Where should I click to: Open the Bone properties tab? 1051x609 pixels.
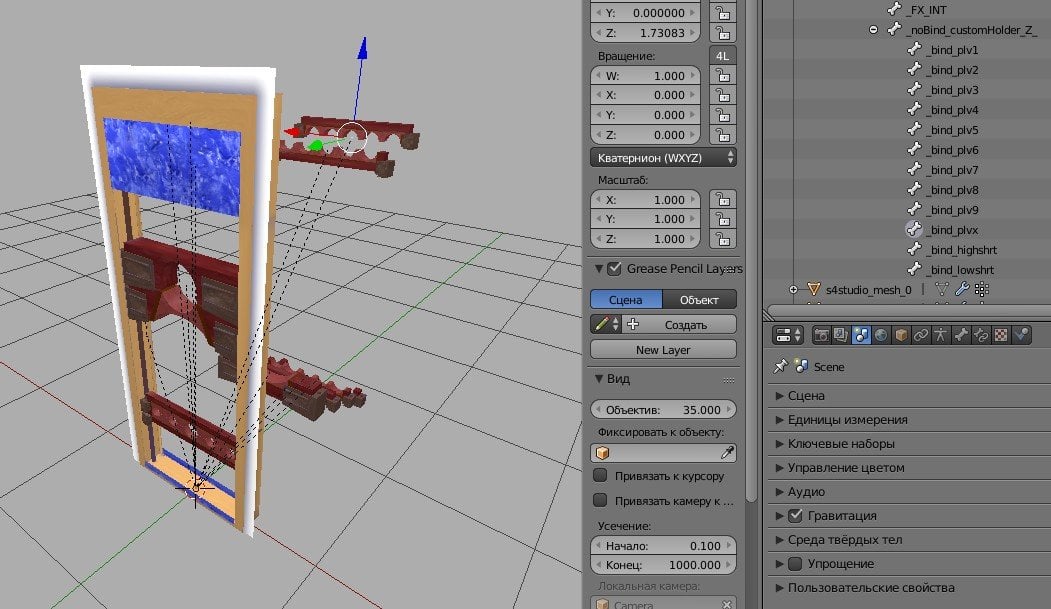(961, 335)
